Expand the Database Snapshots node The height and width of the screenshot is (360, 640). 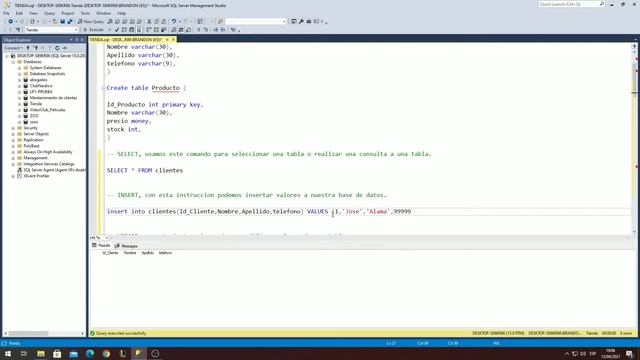[19, 74]
